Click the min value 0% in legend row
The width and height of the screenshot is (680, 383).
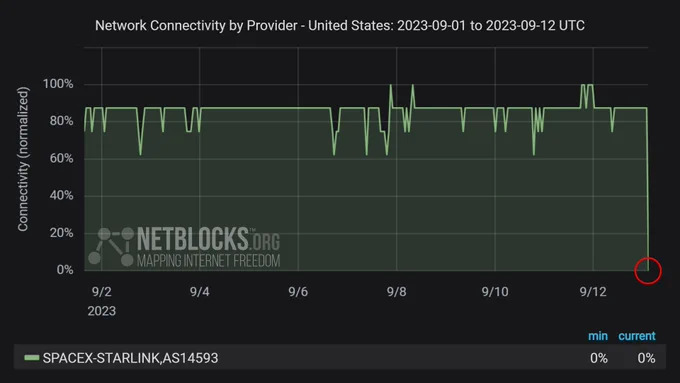pos(598,358)
